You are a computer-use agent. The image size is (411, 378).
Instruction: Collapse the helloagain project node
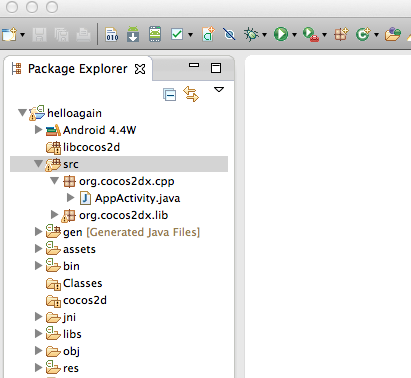coord(22,113)
